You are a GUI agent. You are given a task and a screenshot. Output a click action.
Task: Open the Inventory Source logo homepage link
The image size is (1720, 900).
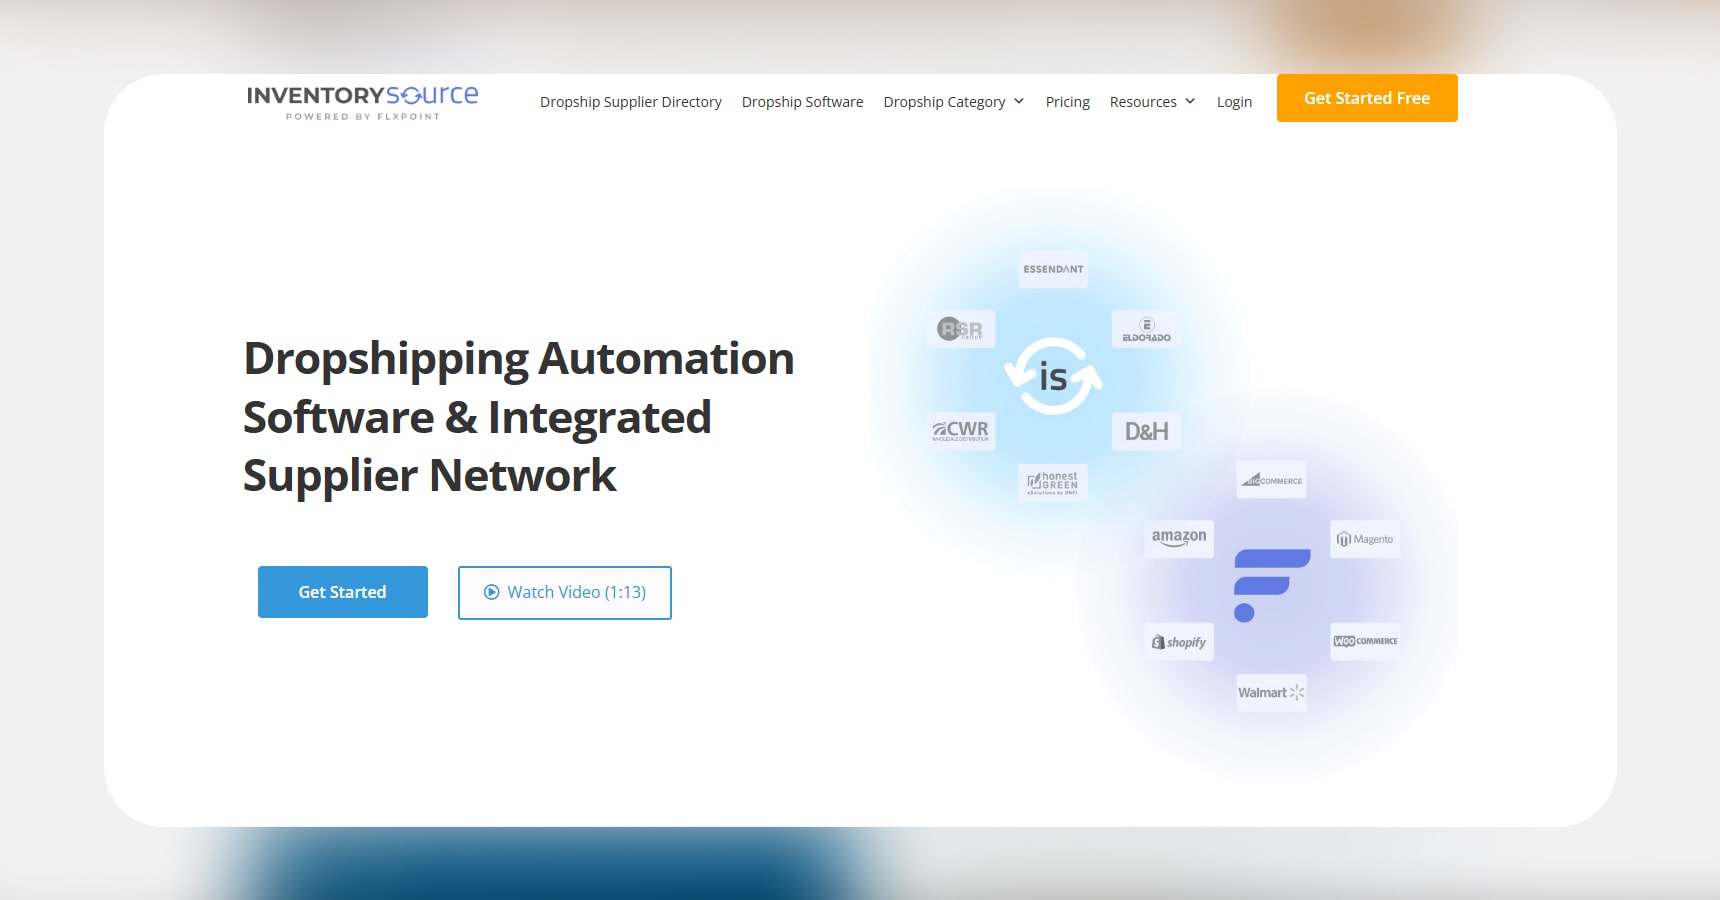tap(362, 102)
